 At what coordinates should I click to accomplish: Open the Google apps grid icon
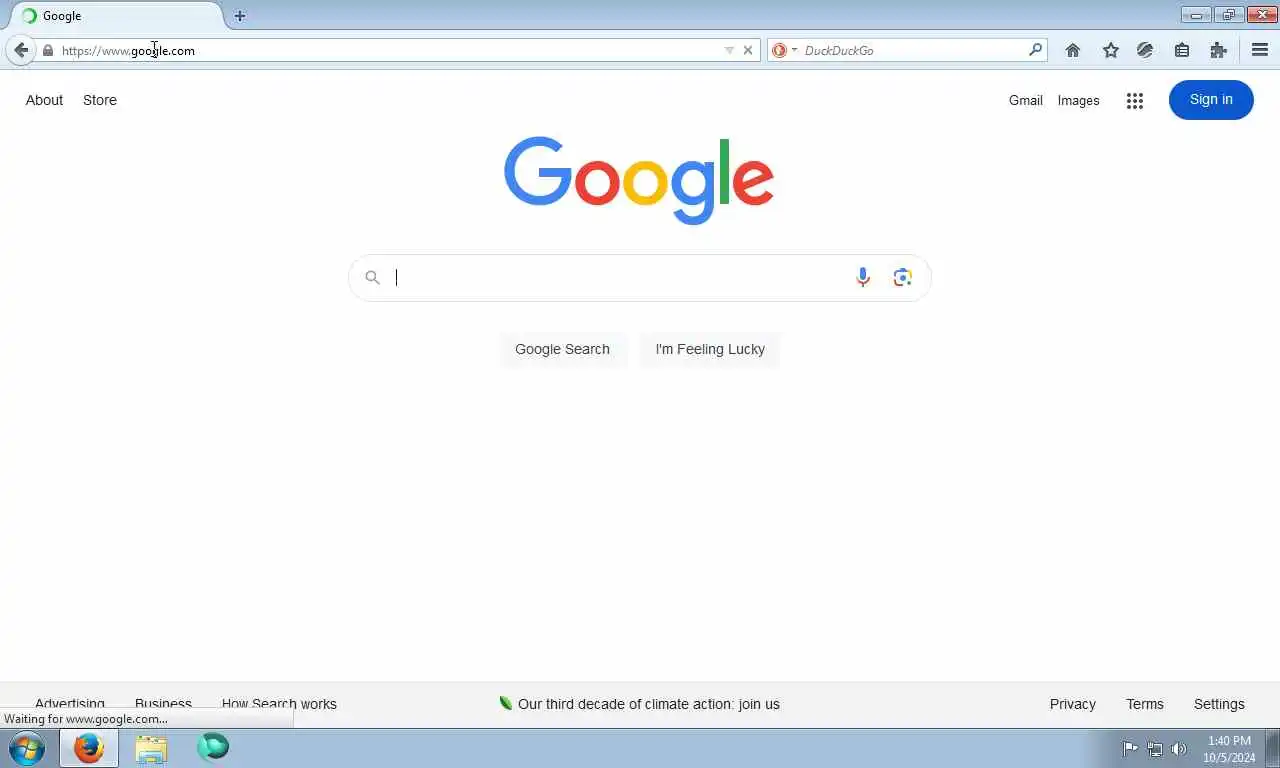[1134, 100]
